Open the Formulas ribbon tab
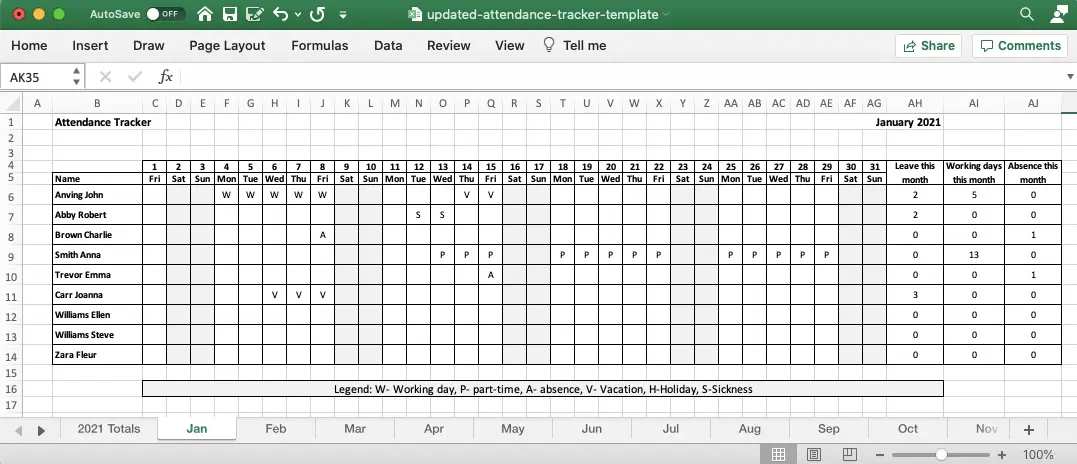This screenshot has height=464, width=1077. (319, 45)
